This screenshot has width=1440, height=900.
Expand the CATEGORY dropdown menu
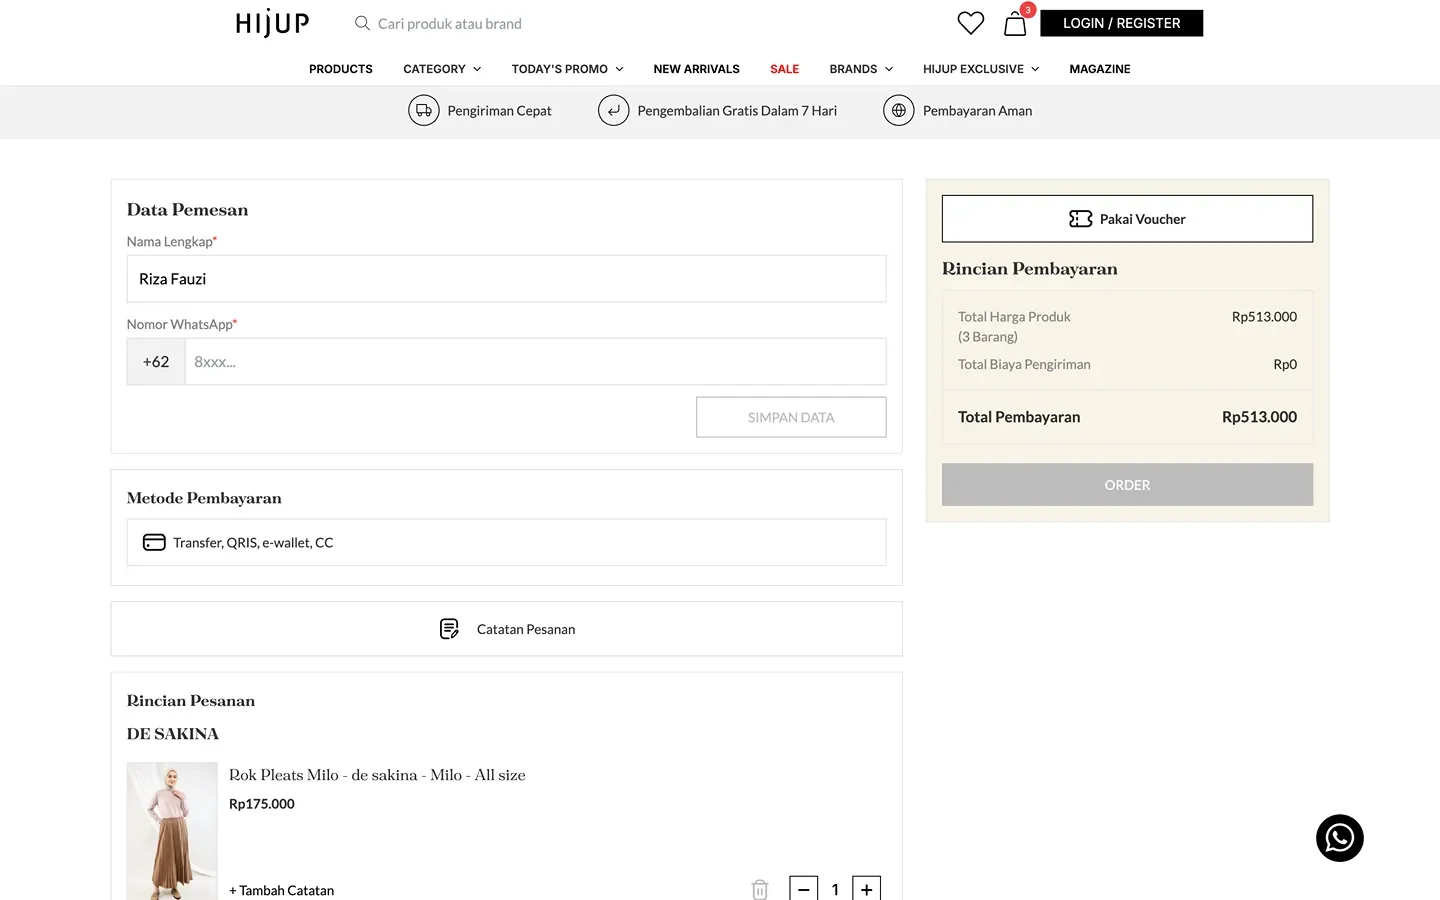click(x=442, y=69)
